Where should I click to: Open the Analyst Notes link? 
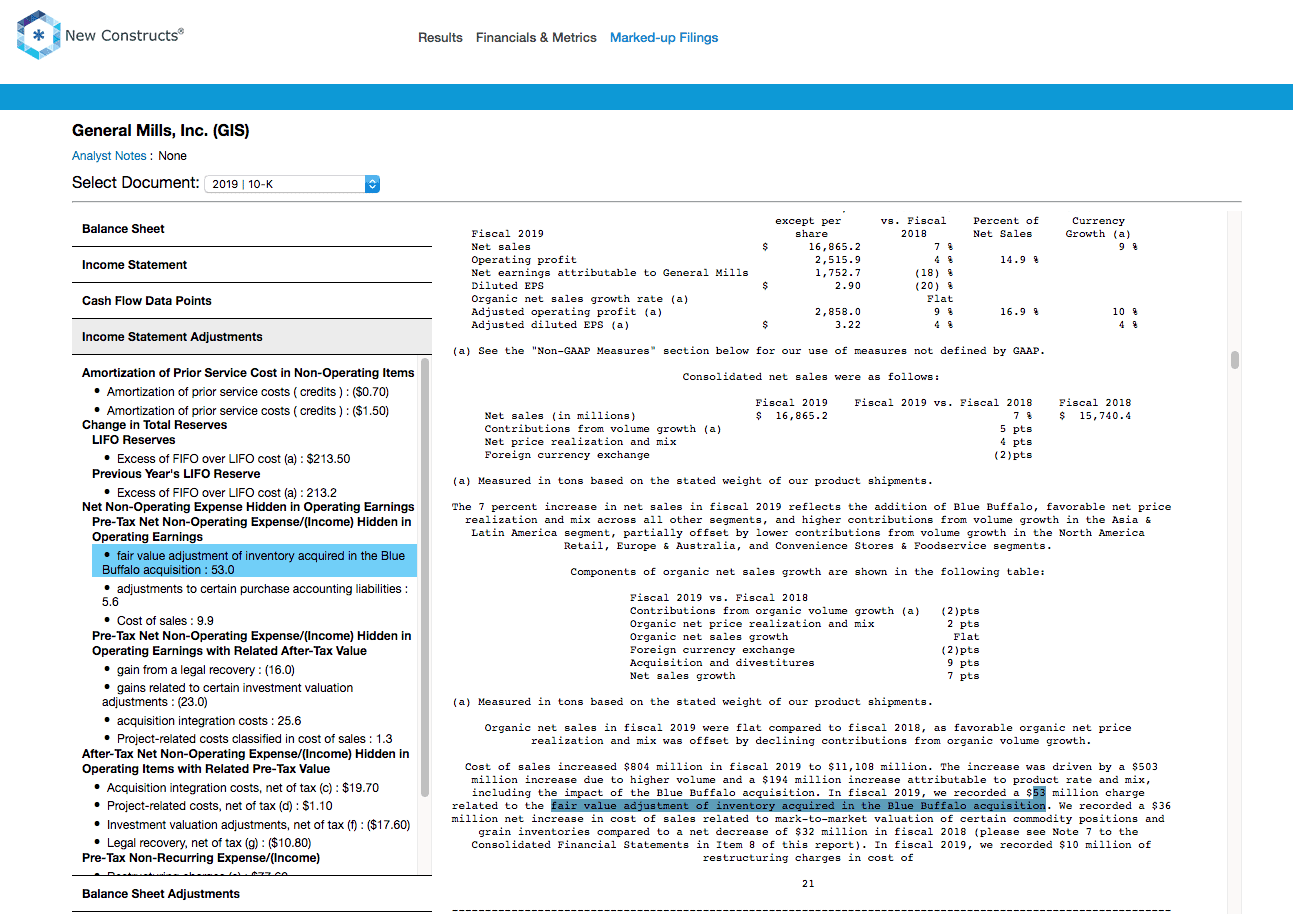coord(109,156)
